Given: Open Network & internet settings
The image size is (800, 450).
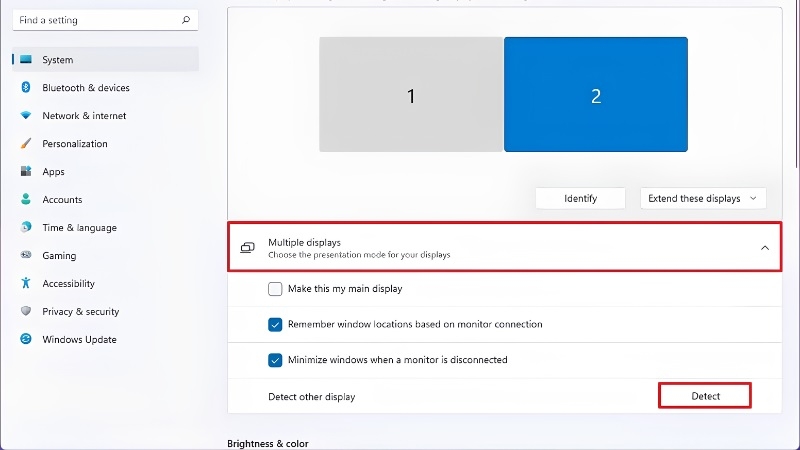Looking at the screenshot, I should click(84, 116).
